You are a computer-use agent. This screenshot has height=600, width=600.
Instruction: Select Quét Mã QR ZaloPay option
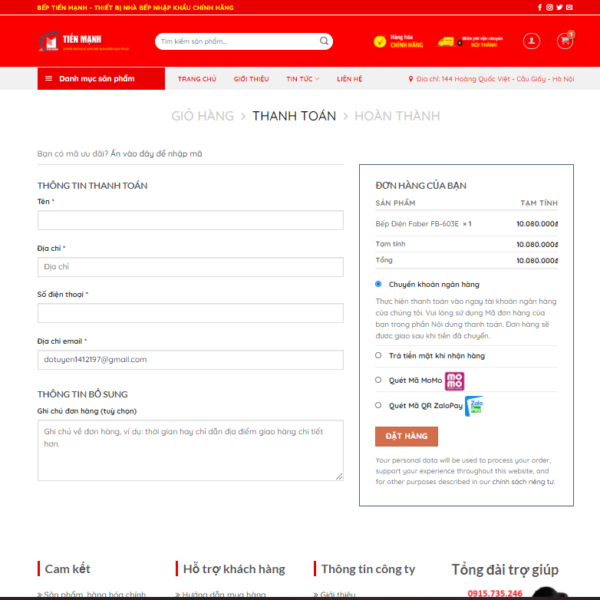378,405
